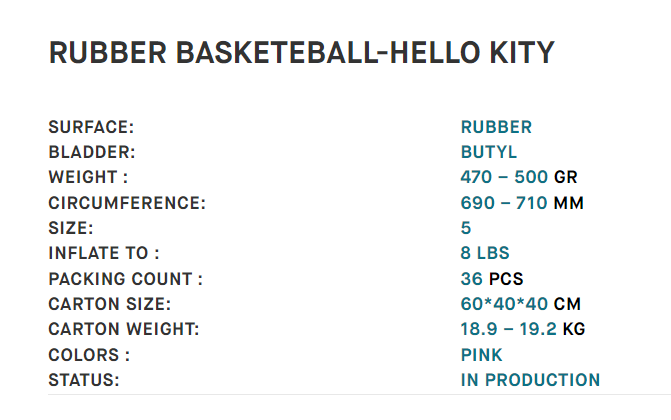
Task: Click the PACKING COUNT label
Action: (x=125, y=279)
